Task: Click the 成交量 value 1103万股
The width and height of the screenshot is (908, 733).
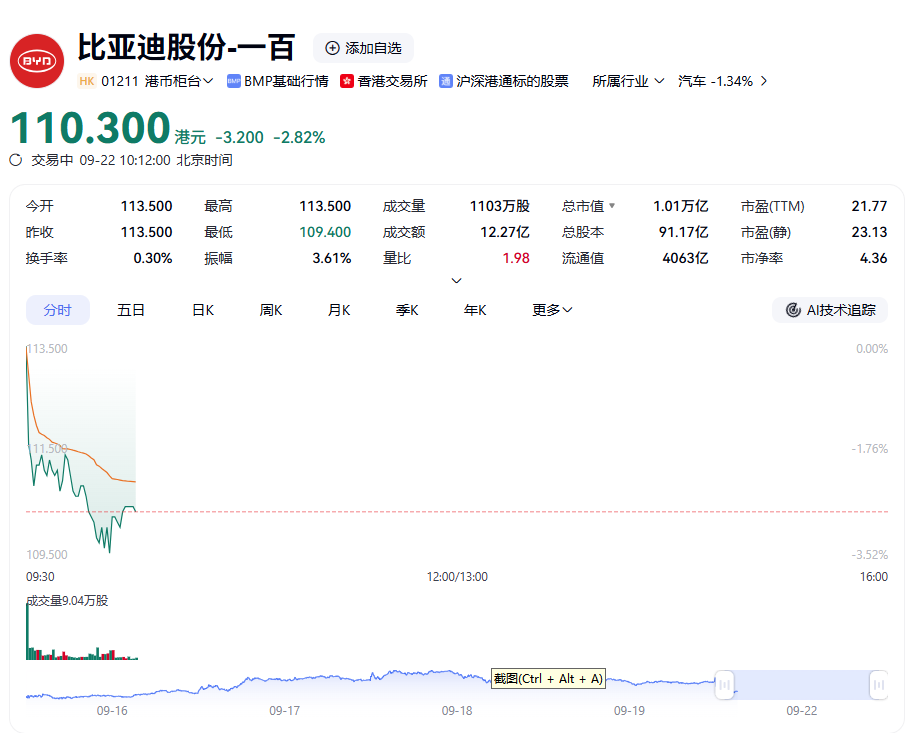Action: tap(500, 206)
